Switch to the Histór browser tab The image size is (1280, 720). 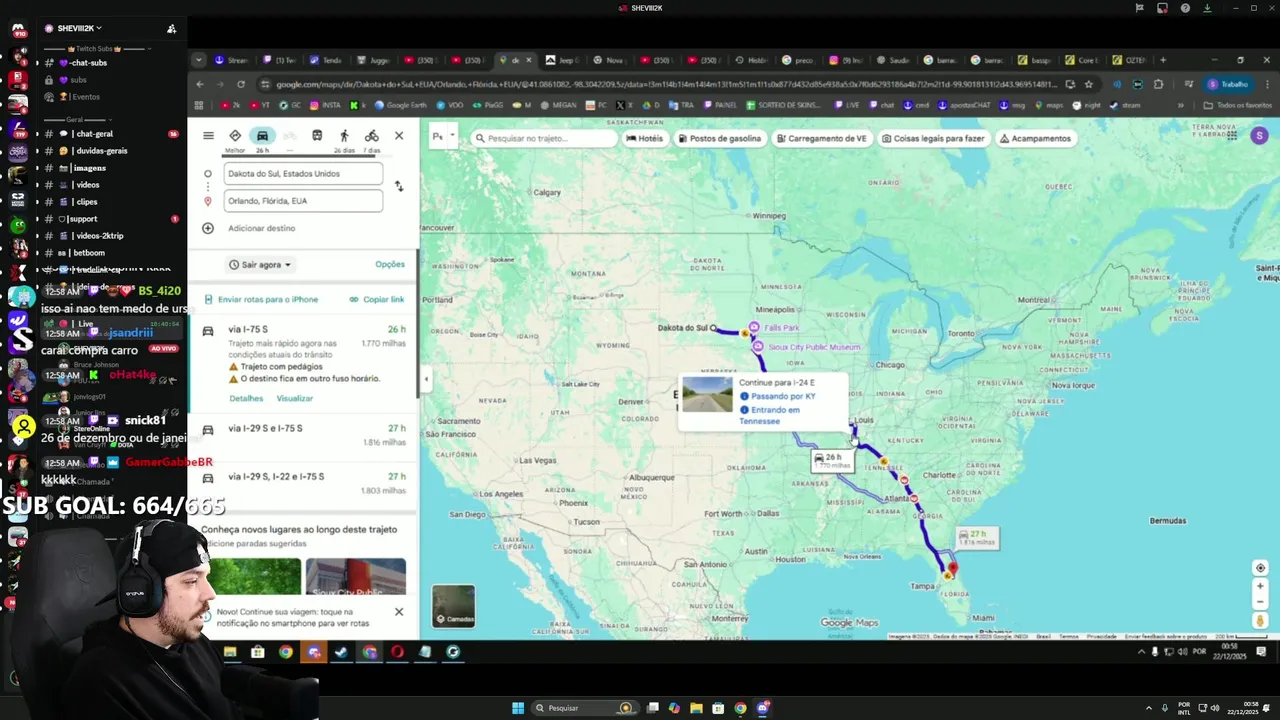tap(752, 60)
